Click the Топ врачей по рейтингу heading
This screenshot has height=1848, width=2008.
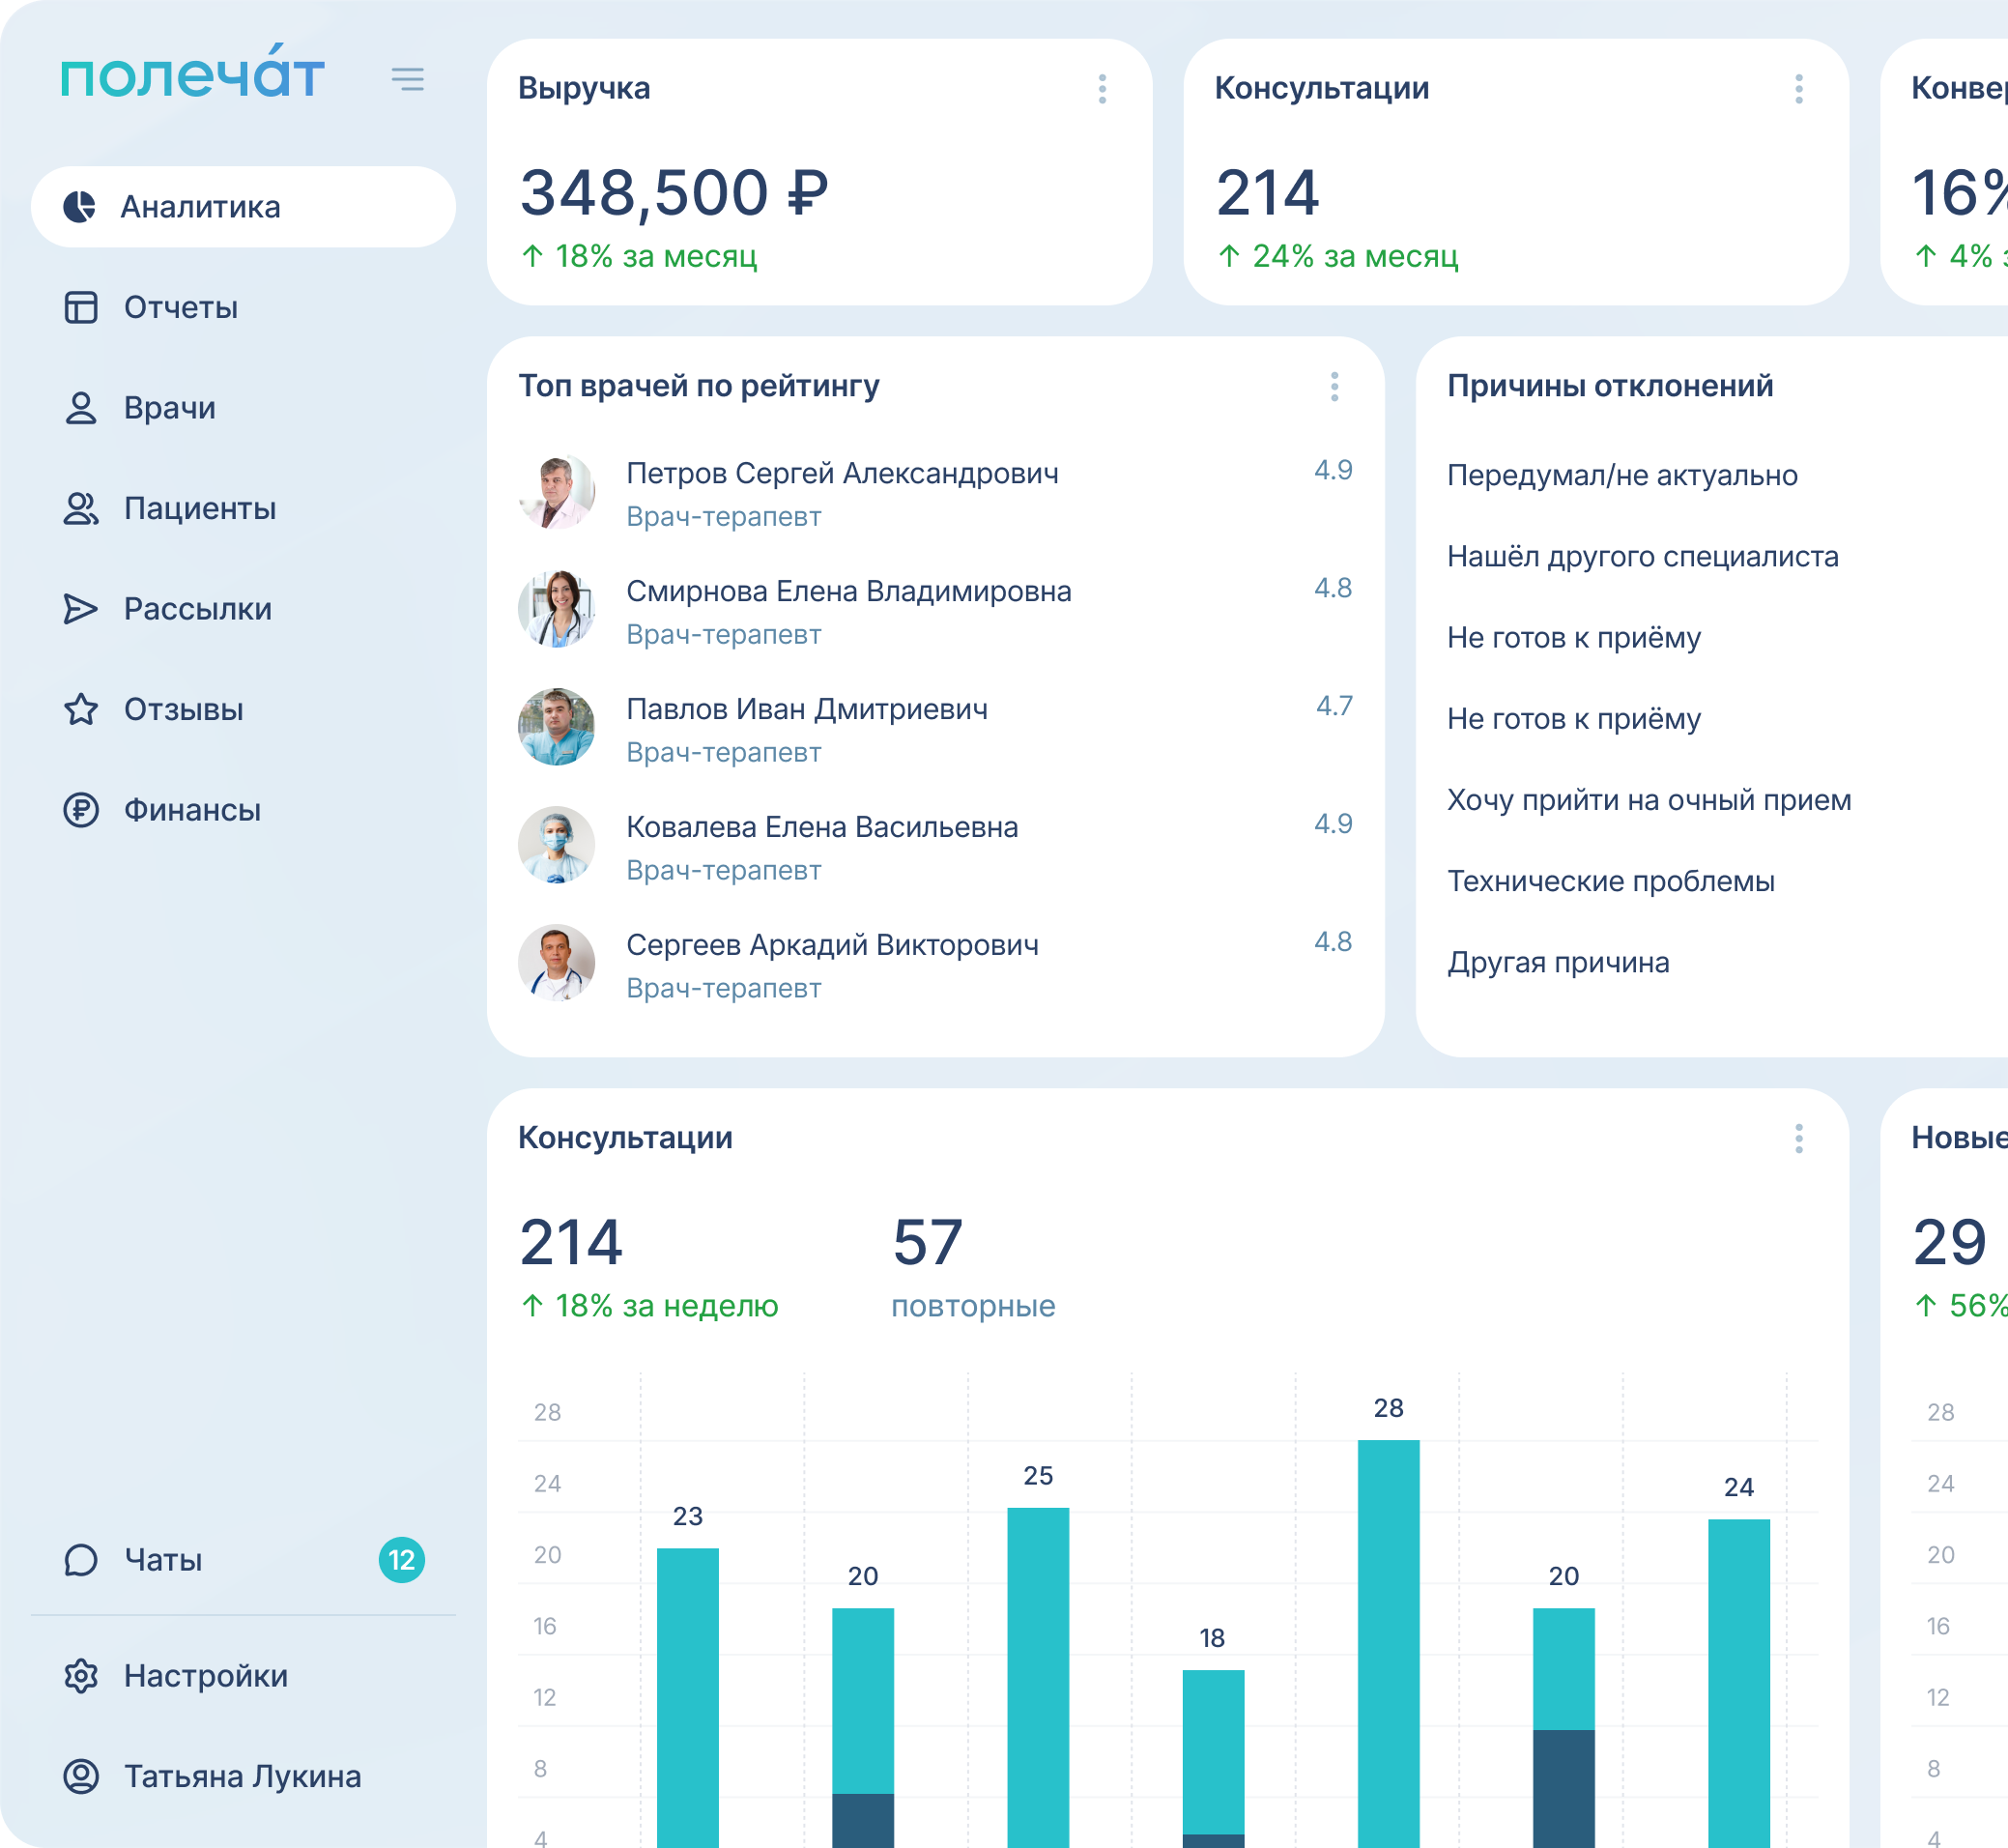coord(699,386)
